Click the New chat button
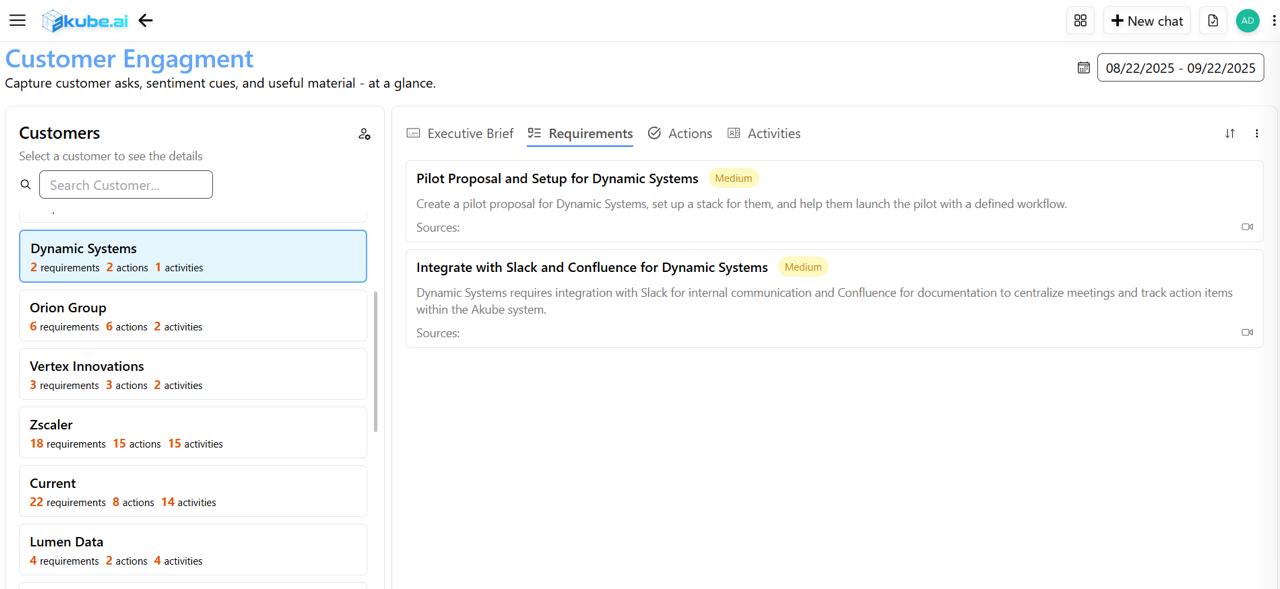Screen dimensions: 1280x589 click(x=1147, y=20)
